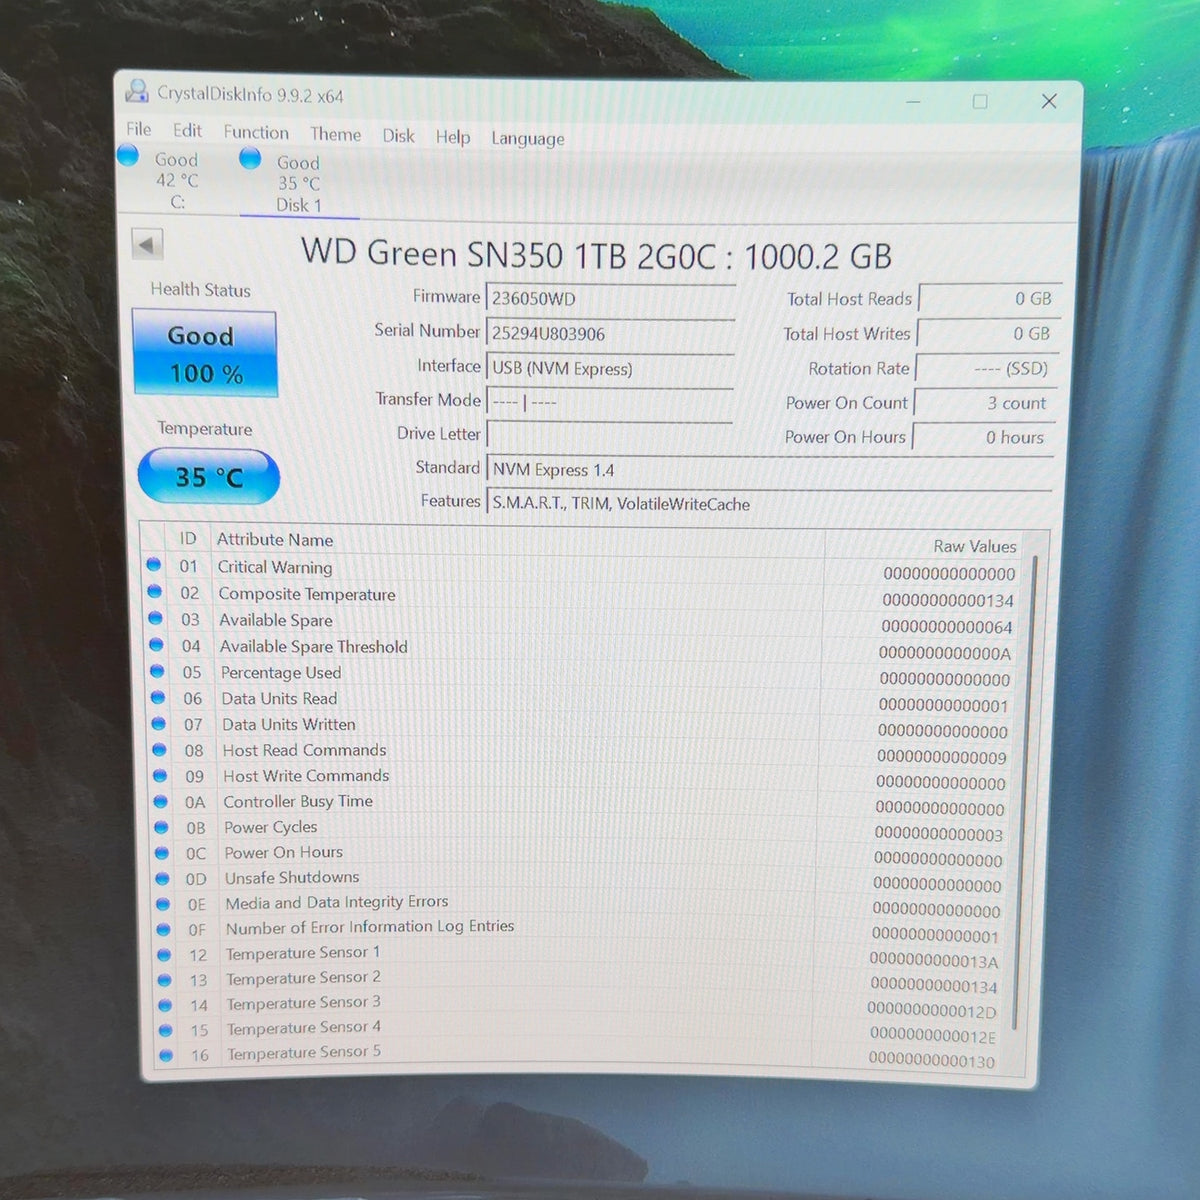Click status dot for Critical Warning
The image size is (1200, 1200).
pyautogui.click(x=153, y=565)
